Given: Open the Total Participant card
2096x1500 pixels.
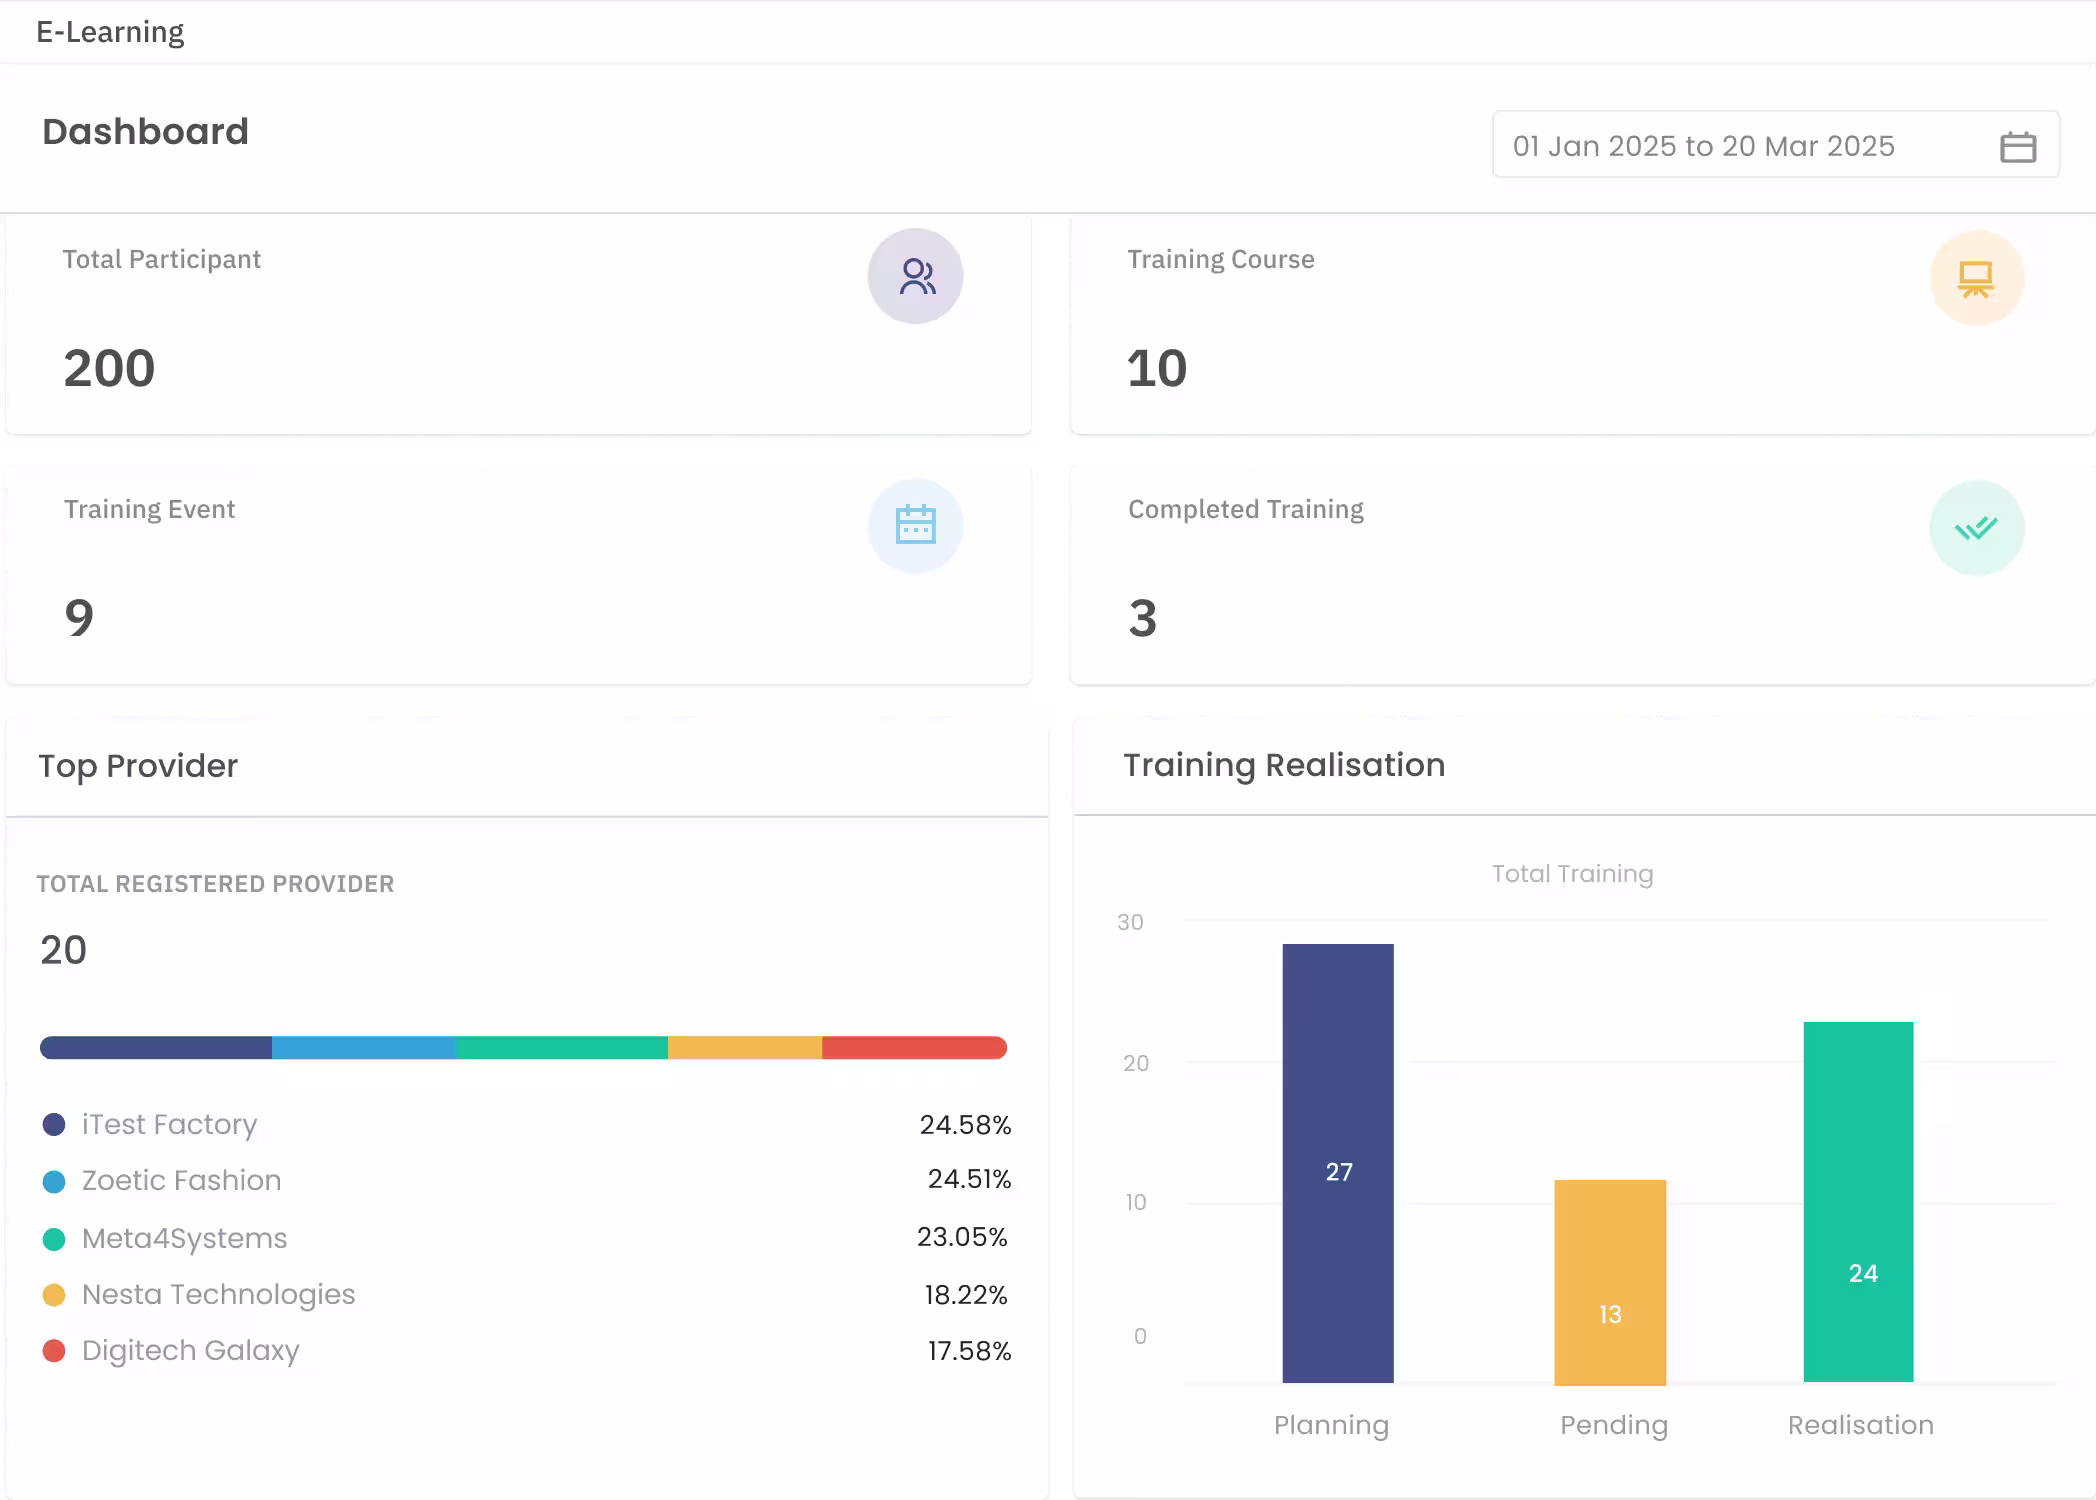Looking at the screenshot, I should (518, 325).
